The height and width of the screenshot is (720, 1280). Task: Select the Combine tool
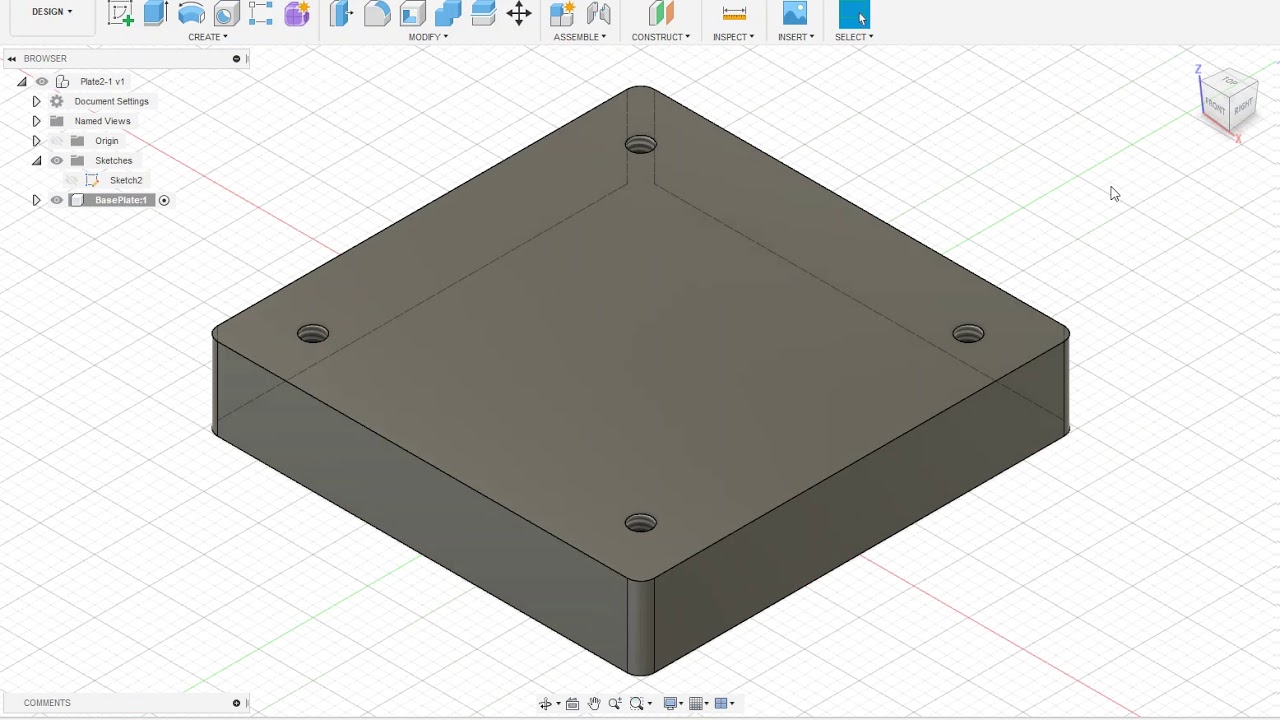pos(448,13)
